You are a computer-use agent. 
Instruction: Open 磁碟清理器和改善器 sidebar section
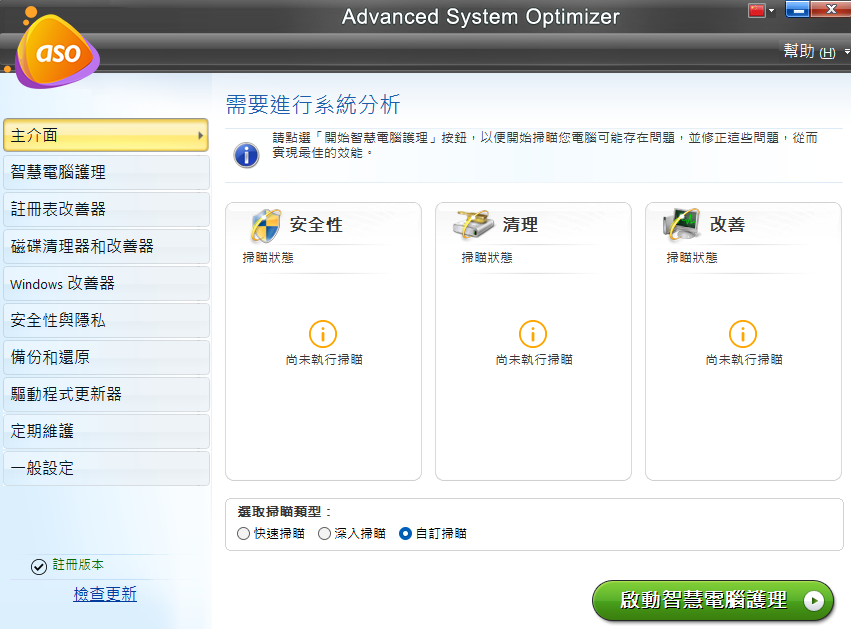(106, 246)
